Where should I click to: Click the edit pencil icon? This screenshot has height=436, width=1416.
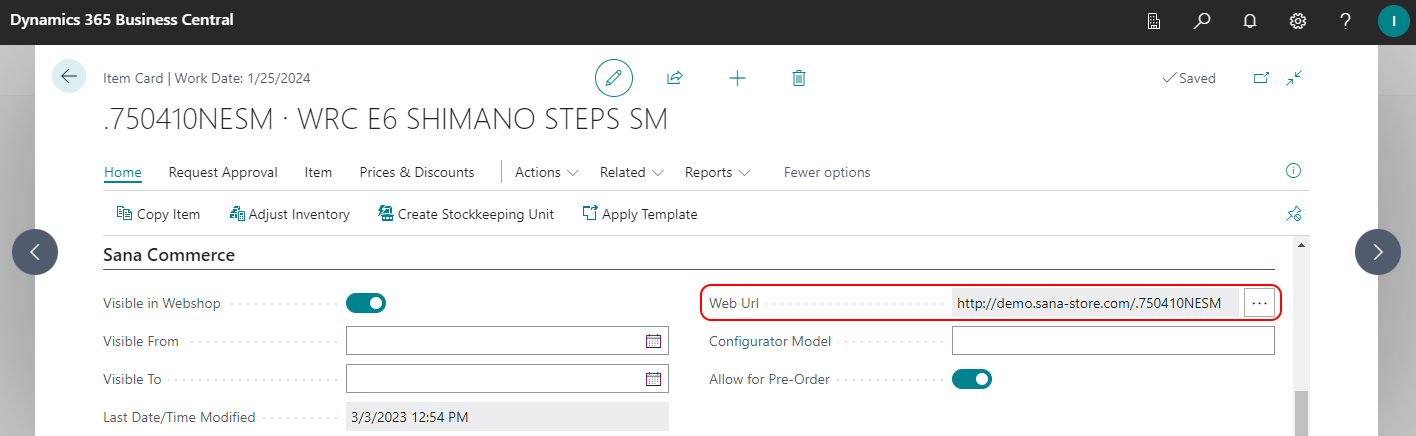pyautogui.click(x=613, y=78)
